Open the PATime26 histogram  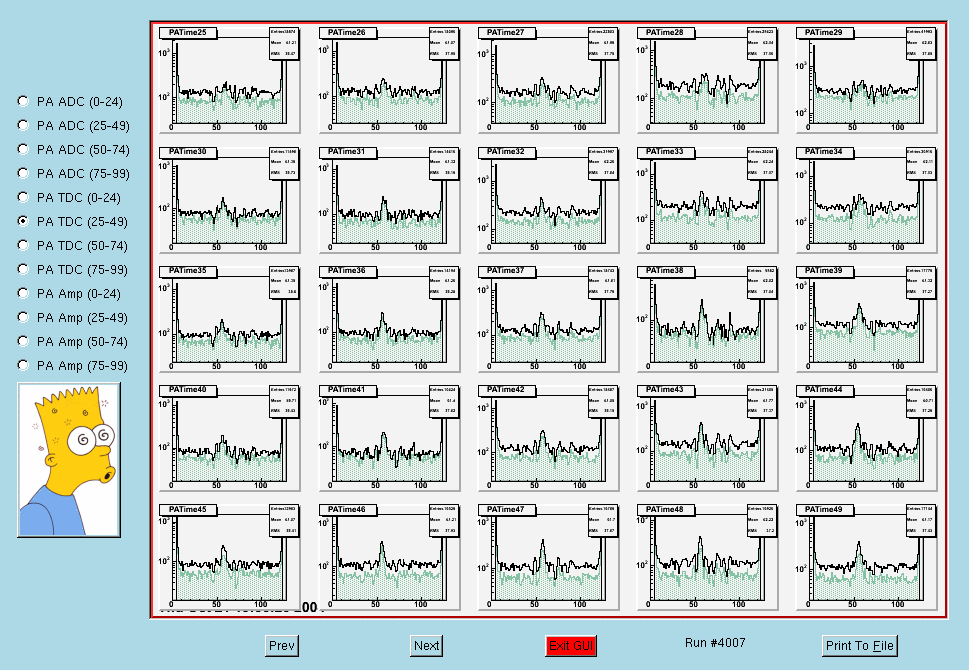tap(389, 80)
